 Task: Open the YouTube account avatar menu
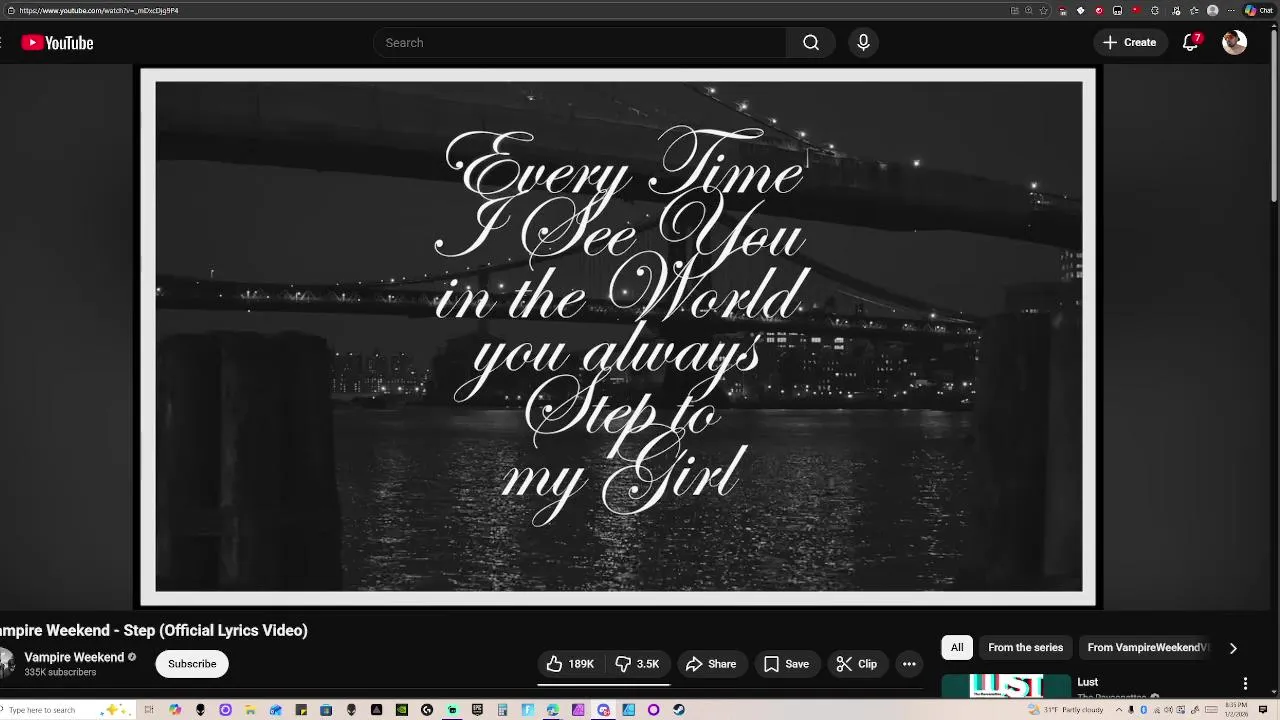click(x=1235, y=42)
